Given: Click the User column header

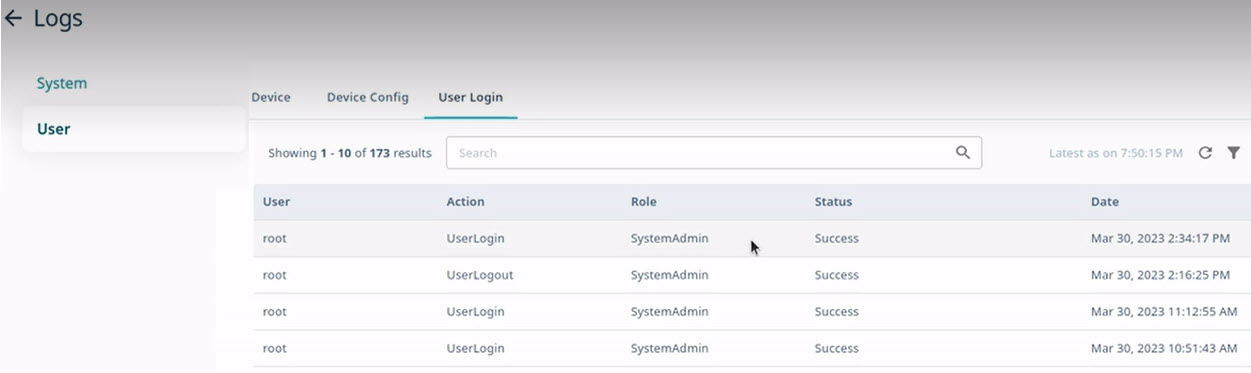Looking at the screenshot, I should pos(276,202).
